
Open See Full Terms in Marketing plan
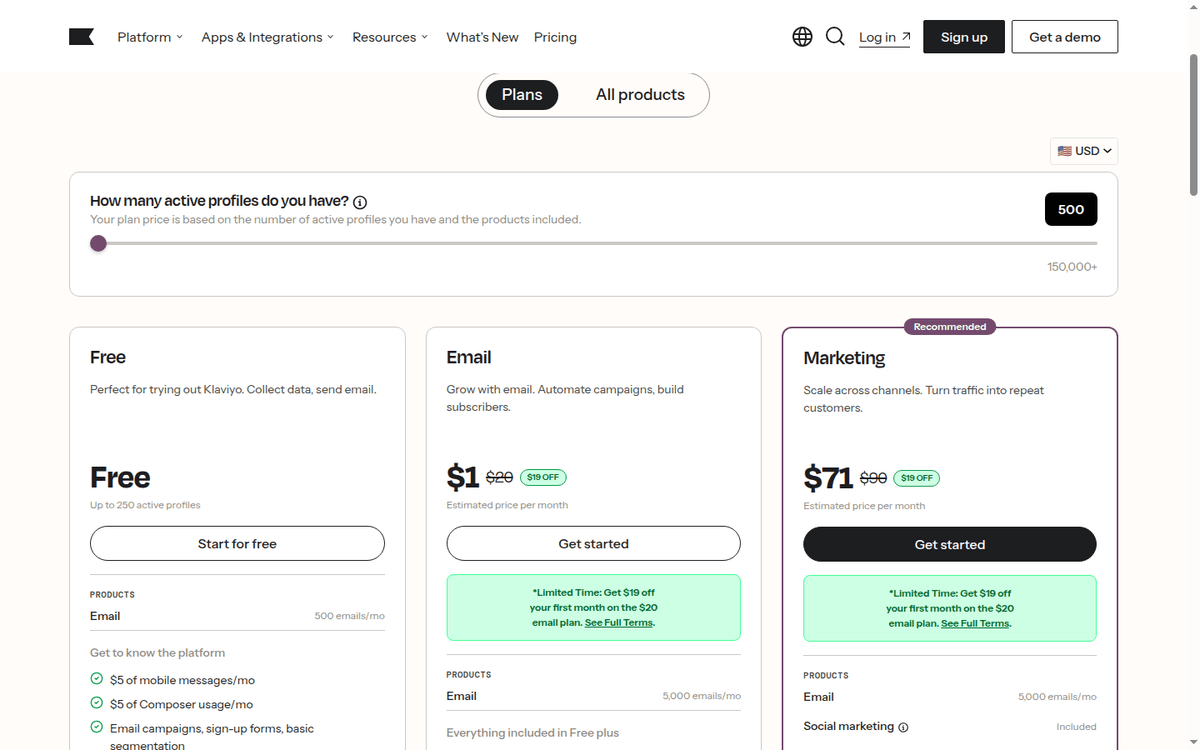(x=975, y=623)
